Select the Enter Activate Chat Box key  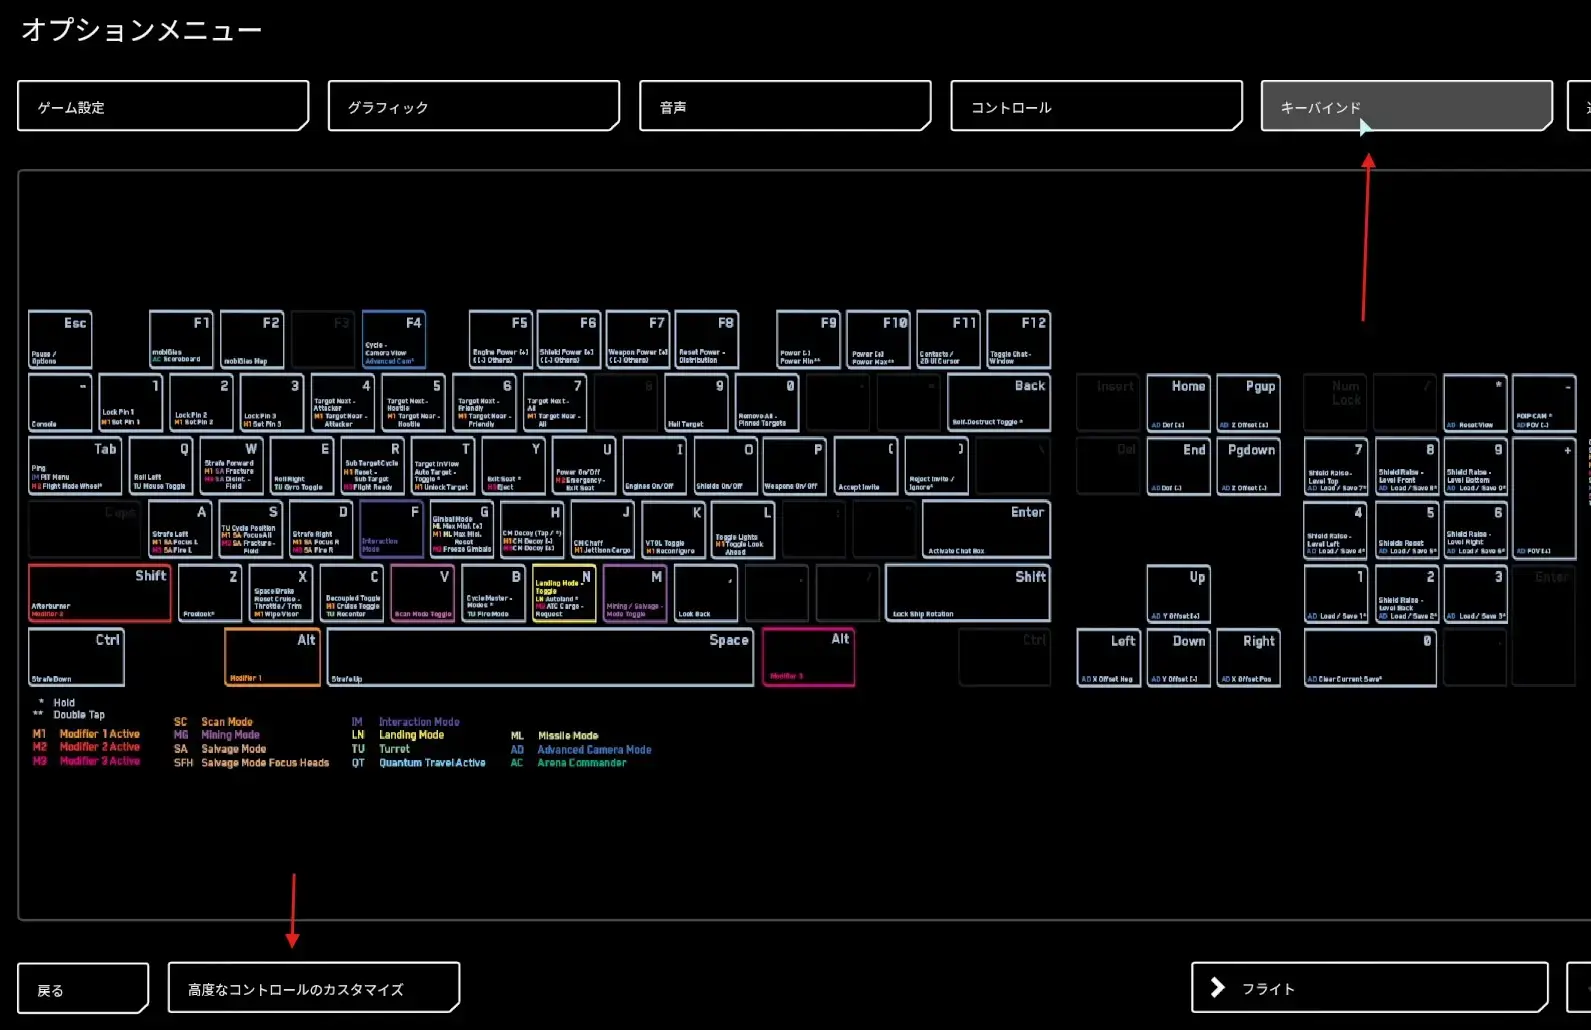click(986, 530)
